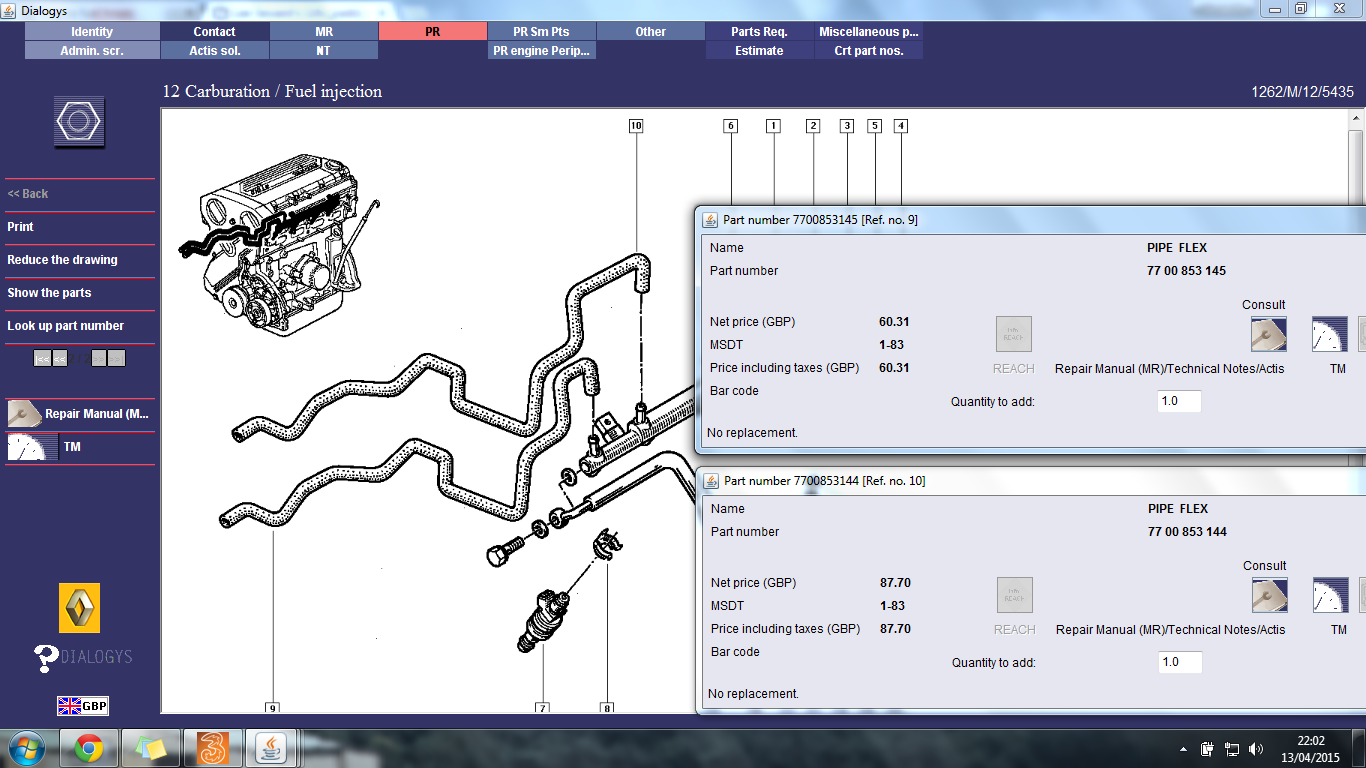Click the GBP UK flag currency icon
This screenshot has width=1366, height=768.
pos(82,706)
